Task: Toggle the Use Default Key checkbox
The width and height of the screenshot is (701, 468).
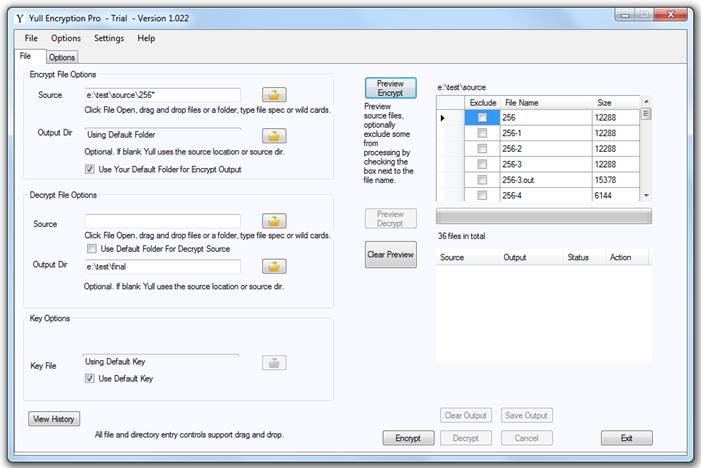Action: coord(91,379)
